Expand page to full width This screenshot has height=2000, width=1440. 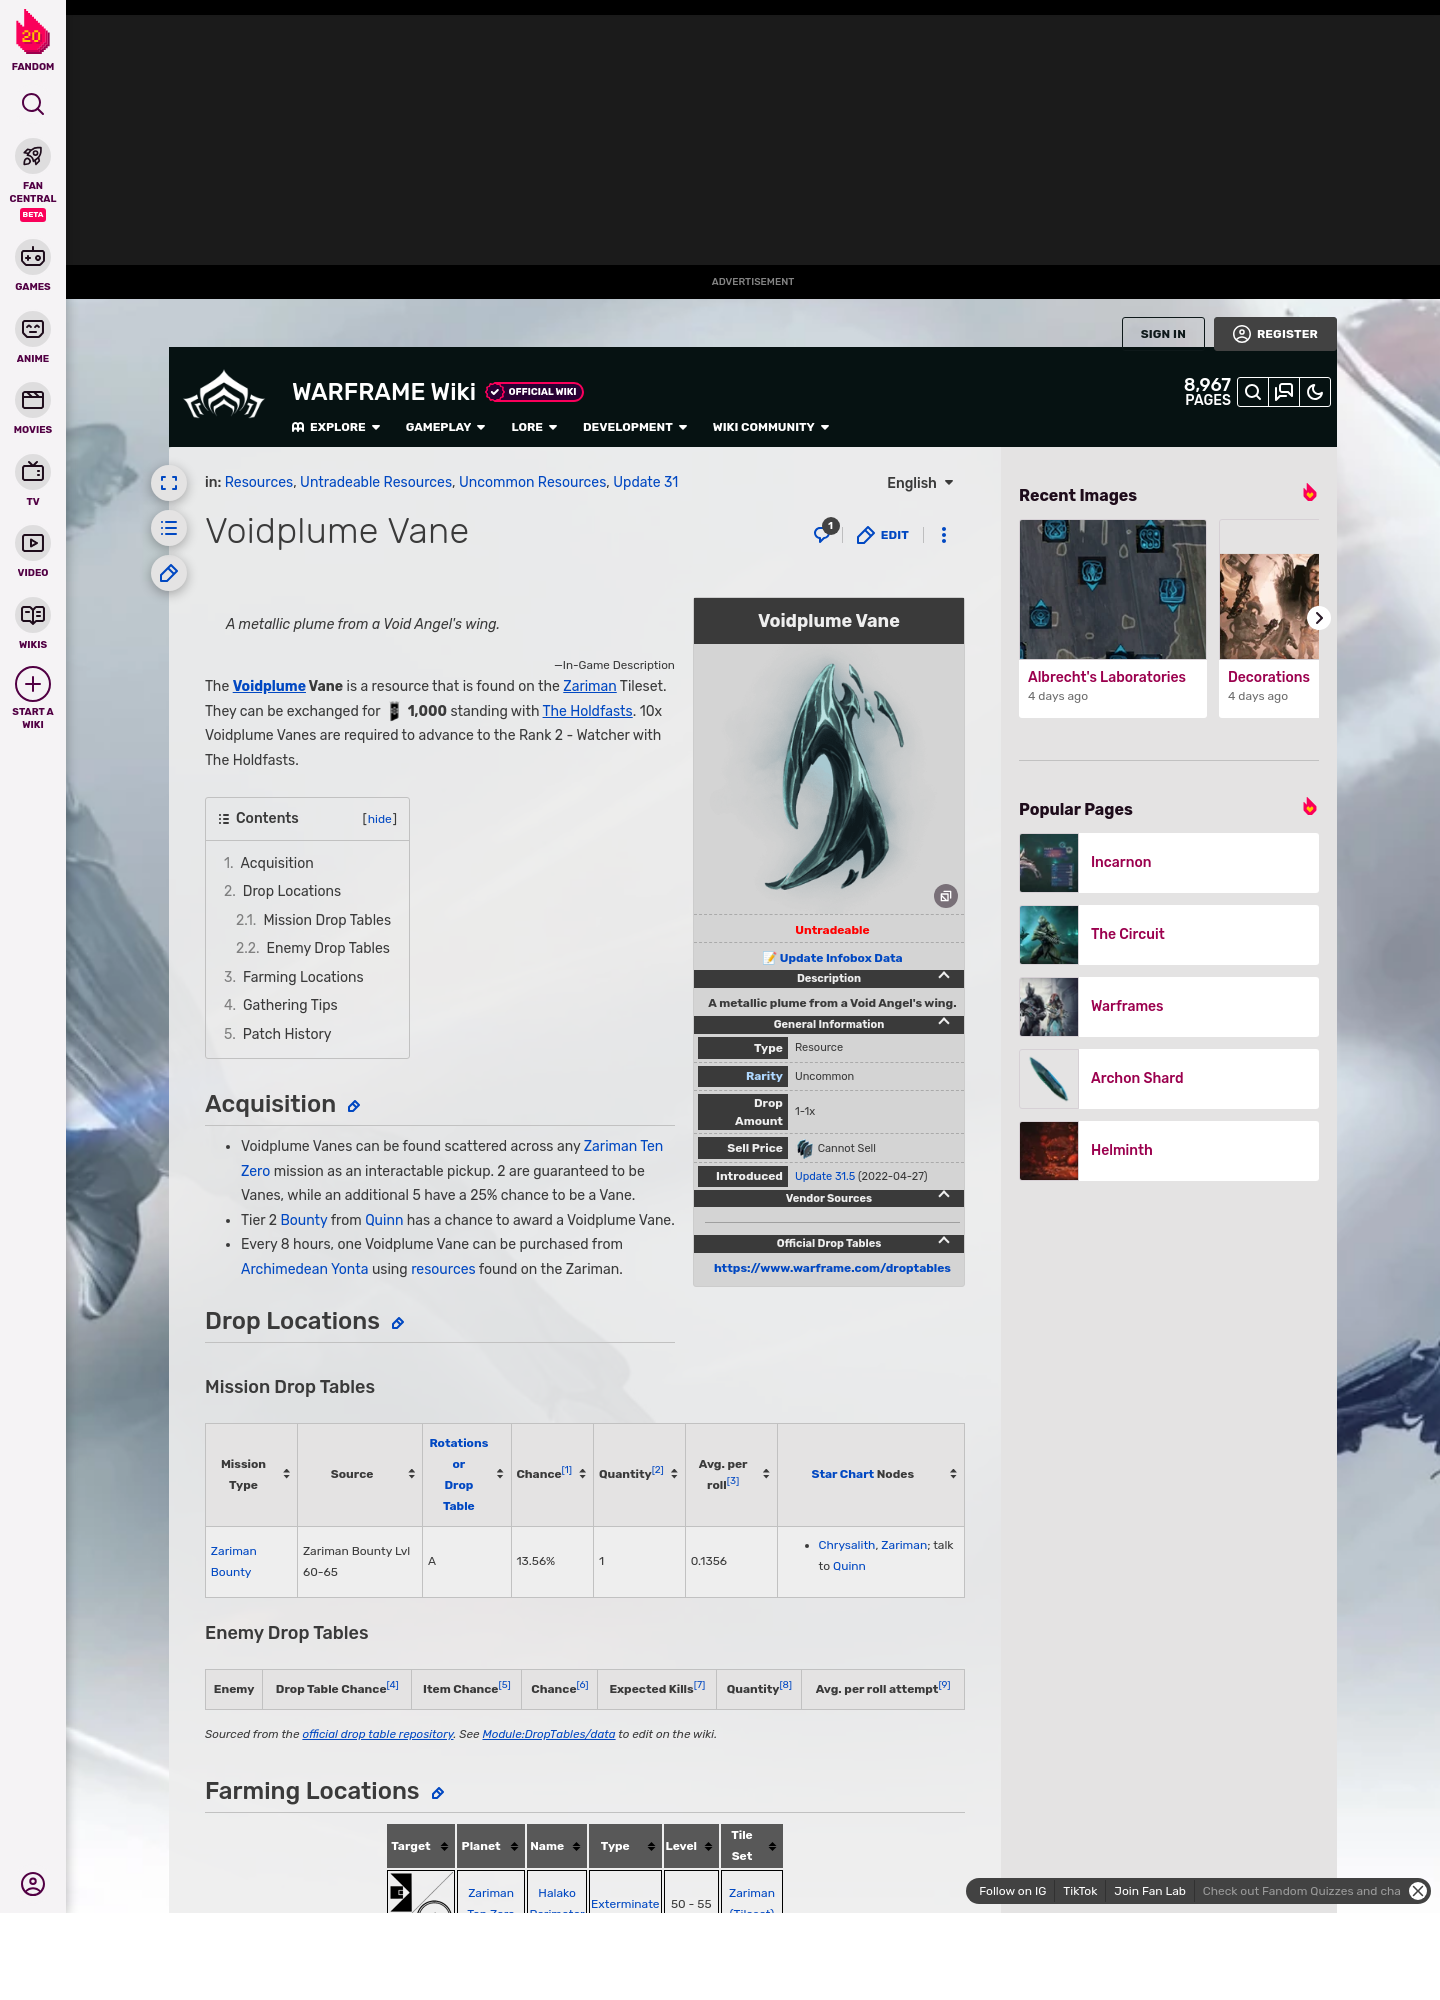pyautogui.click(x=169, y=483)
